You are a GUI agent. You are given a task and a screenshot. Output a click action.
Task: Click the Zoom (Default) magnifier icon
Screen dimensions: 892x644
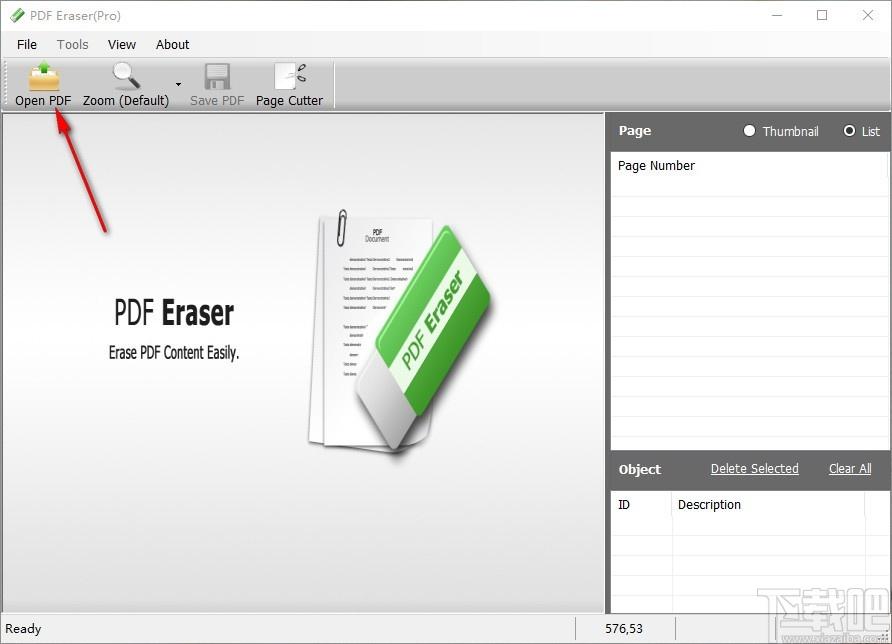[126, 76]
